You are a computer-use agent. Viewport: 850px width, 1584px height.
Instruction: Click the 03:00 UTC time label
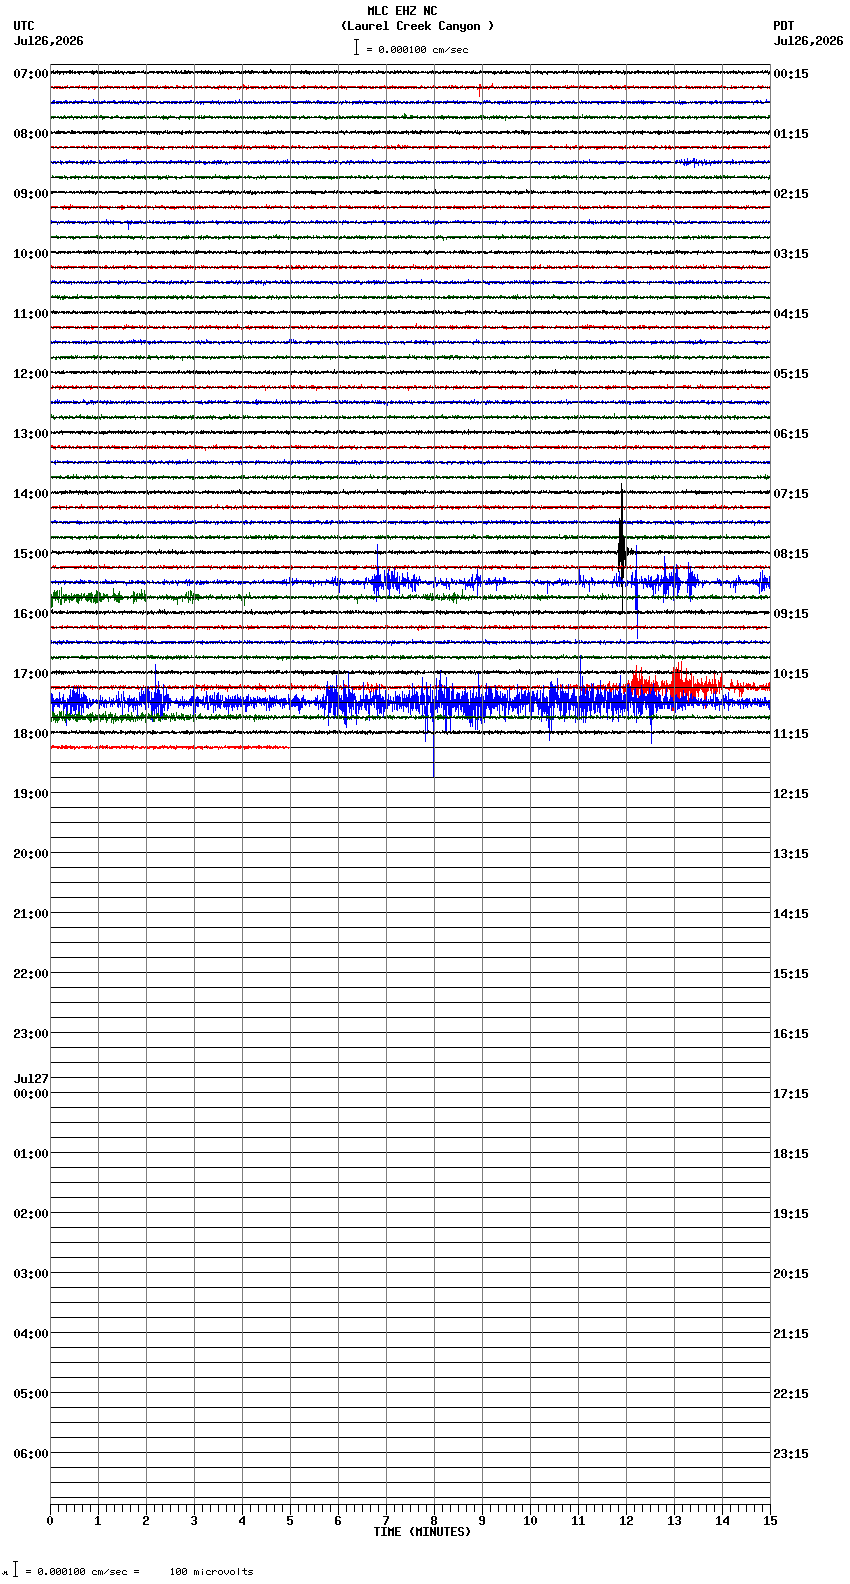(31, 1274)
